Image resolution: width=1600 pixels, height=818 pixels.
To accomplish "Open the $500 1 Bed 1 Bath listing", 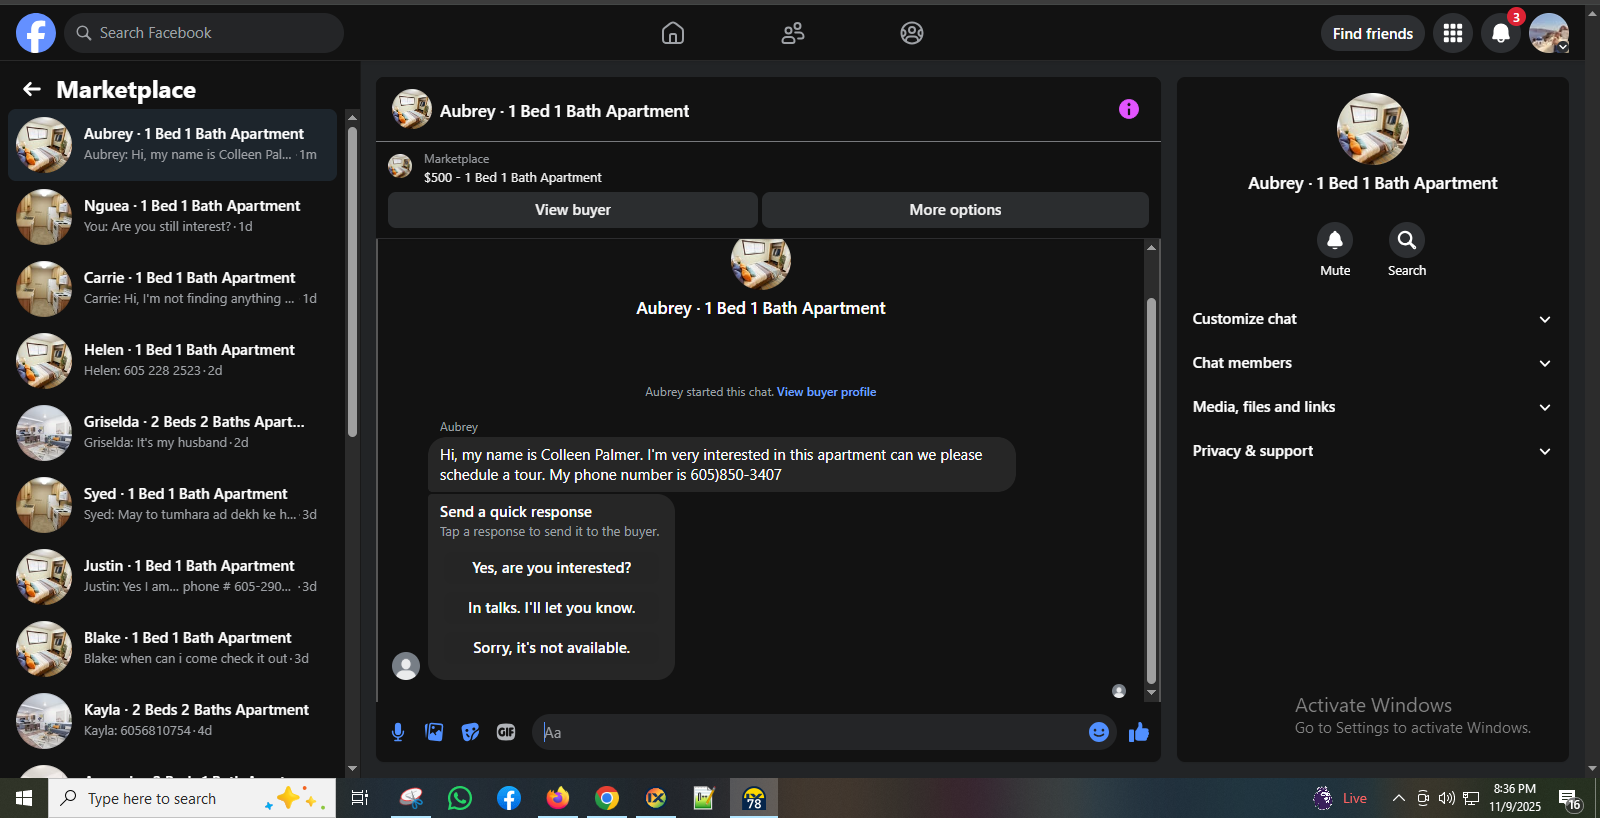I will [512, 178].
